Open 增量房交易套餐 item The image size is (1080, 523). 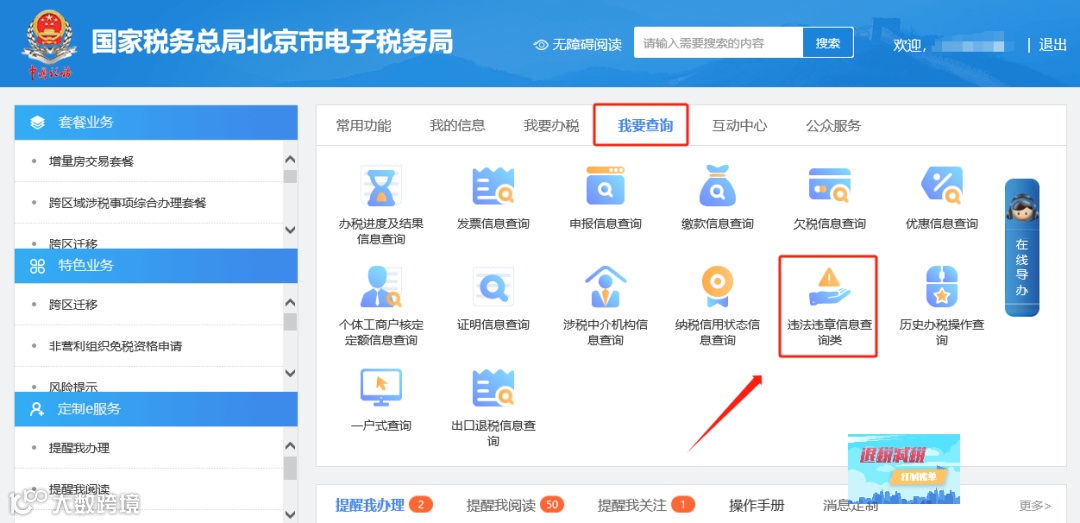tap(92, 162)
